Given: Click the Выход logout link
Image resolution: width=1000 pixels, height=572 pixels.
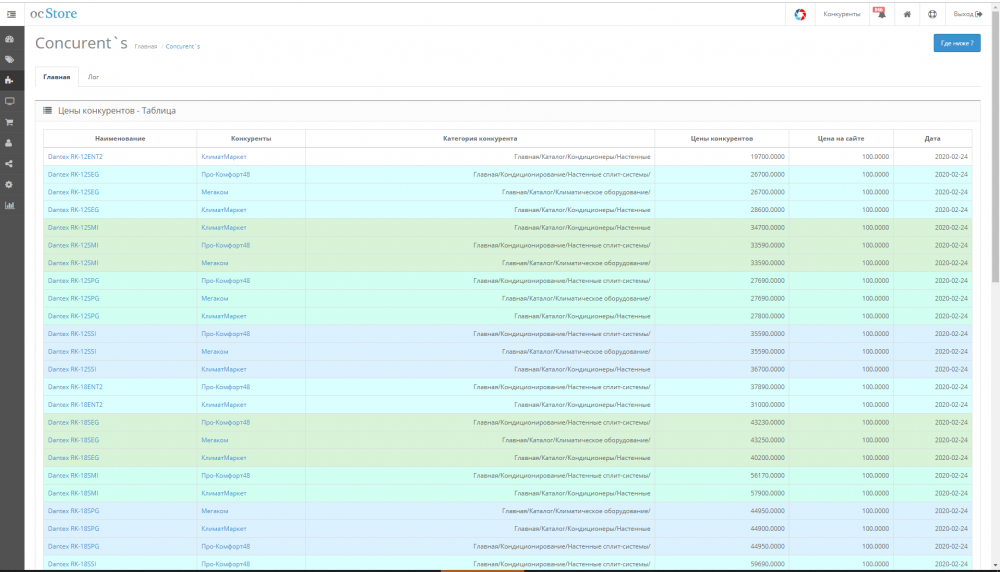Looking at the screenshot, I should tap(967, 14).
